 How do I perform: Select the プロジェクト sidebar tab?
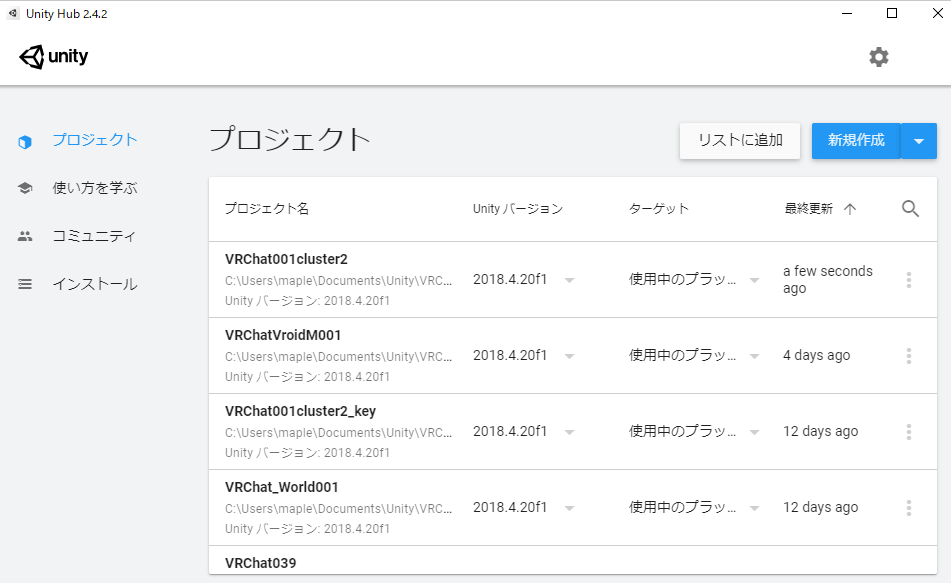pyautogui.click(x=95, y=140)
